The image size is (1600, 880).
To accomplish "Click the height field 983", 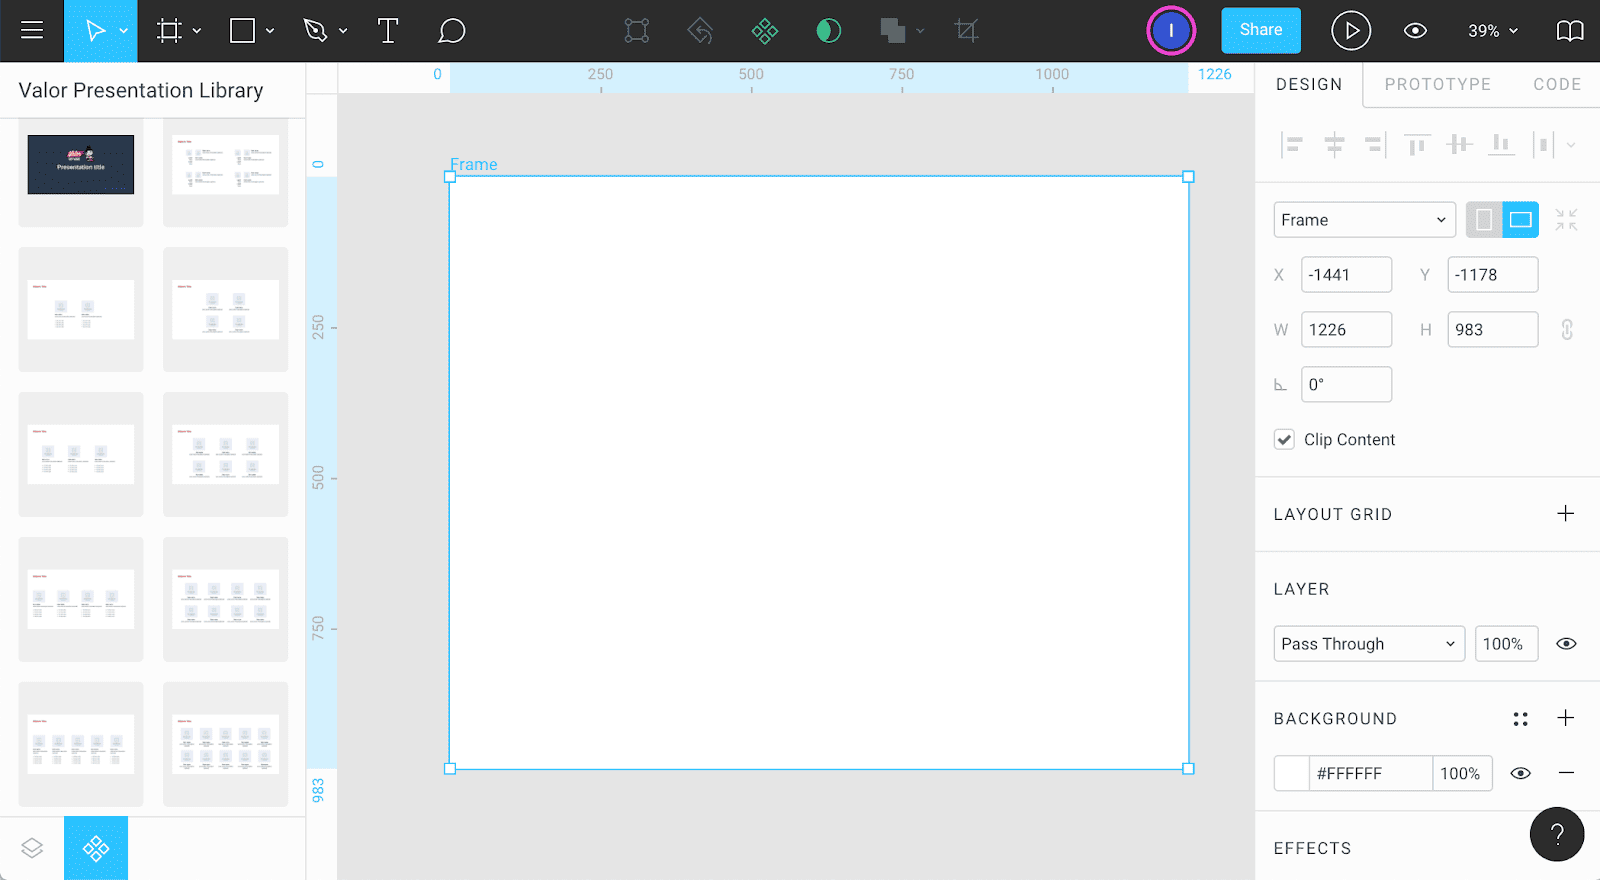I will coord(1492,329).
